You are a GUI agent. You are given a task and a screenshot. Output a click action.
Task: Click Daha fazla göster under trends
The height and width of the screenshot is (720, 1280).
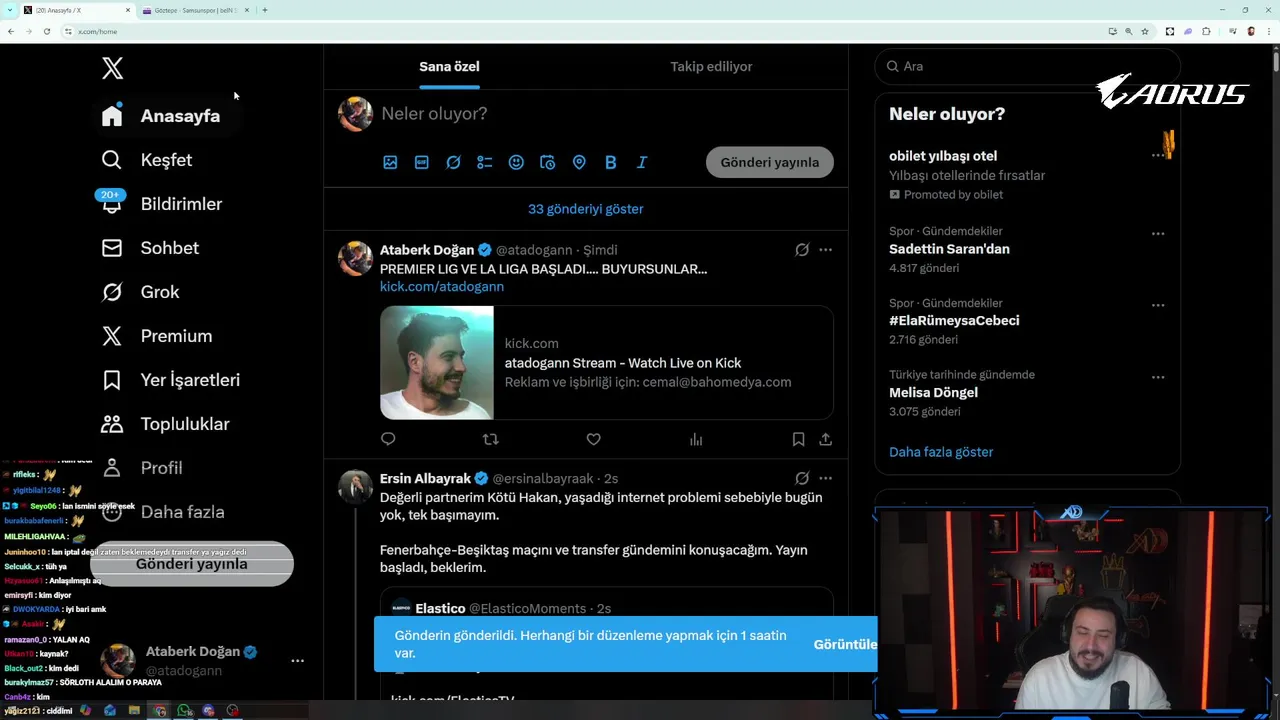coord(941,452)
